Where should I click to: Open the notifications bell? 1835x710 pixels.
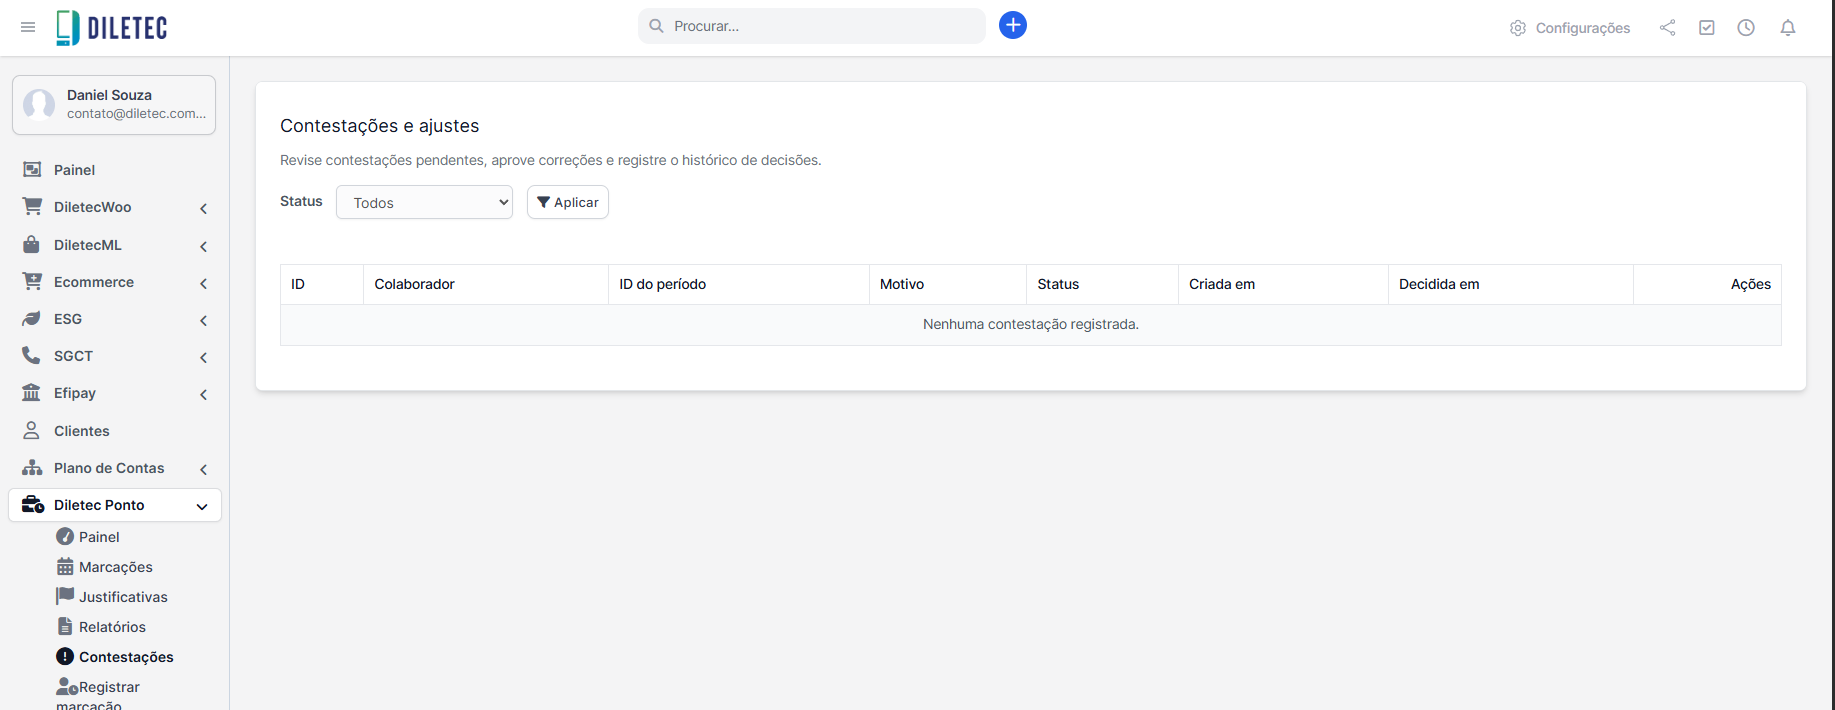pyautogui.click(x=1788, y=28)
